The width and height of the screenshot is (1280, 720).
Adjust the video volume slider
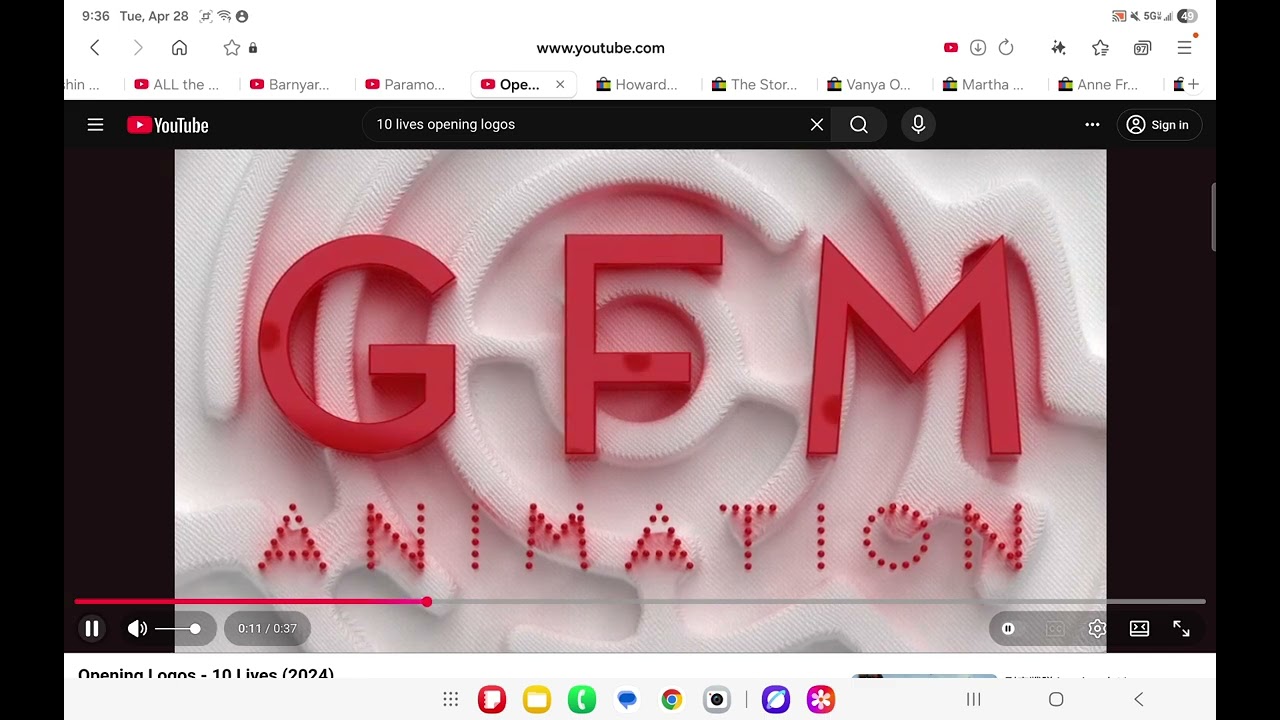[180, 629]
